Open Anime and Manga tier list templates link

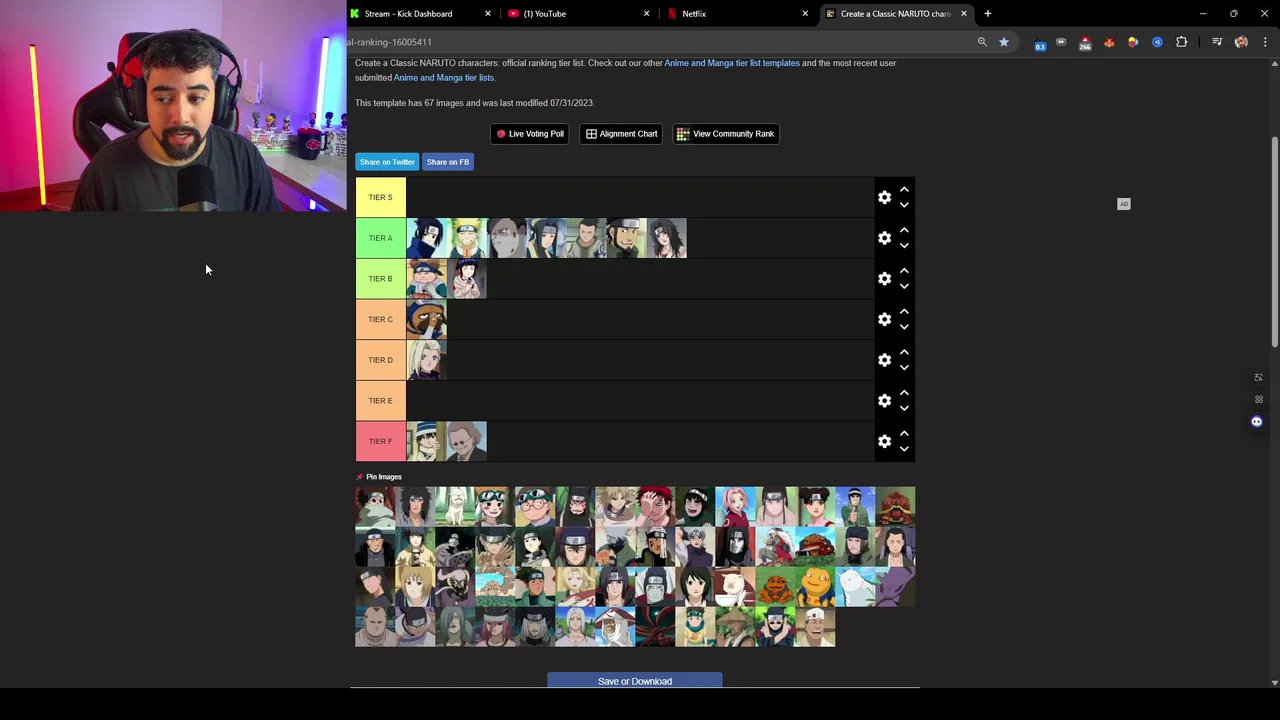732,63
